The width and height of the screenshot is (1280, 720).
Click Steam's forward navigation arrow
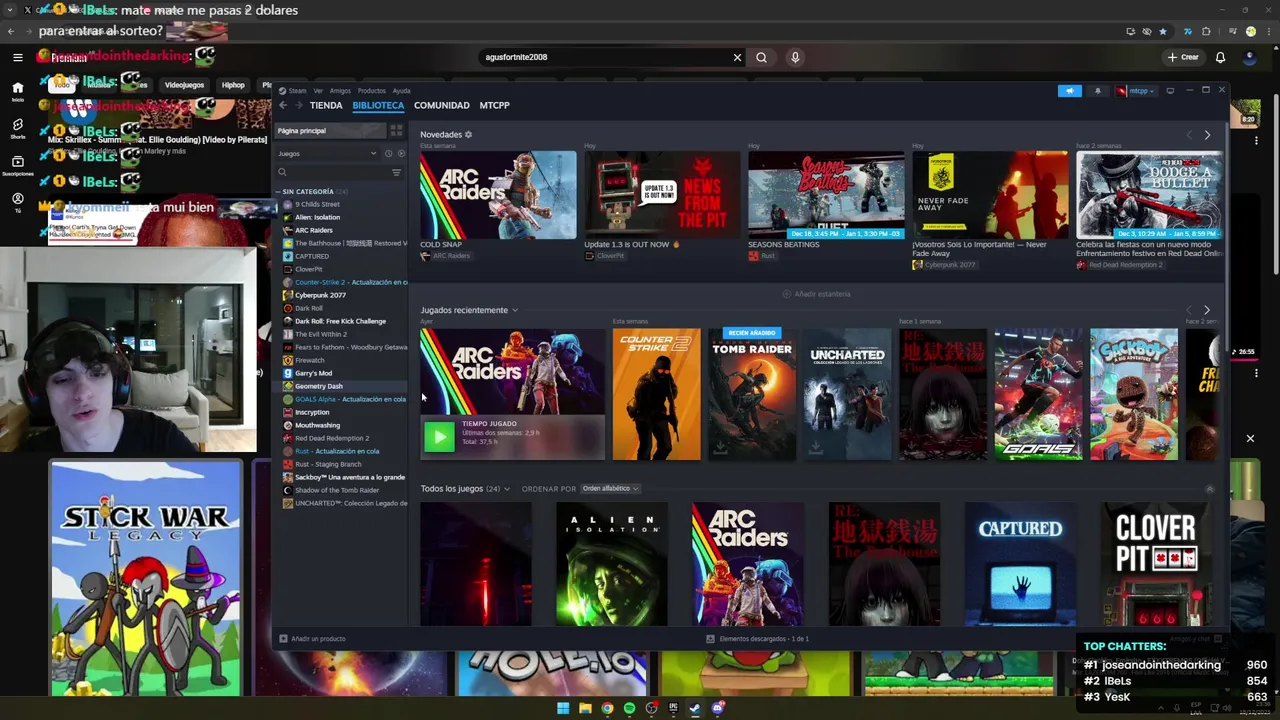(298, 105)
